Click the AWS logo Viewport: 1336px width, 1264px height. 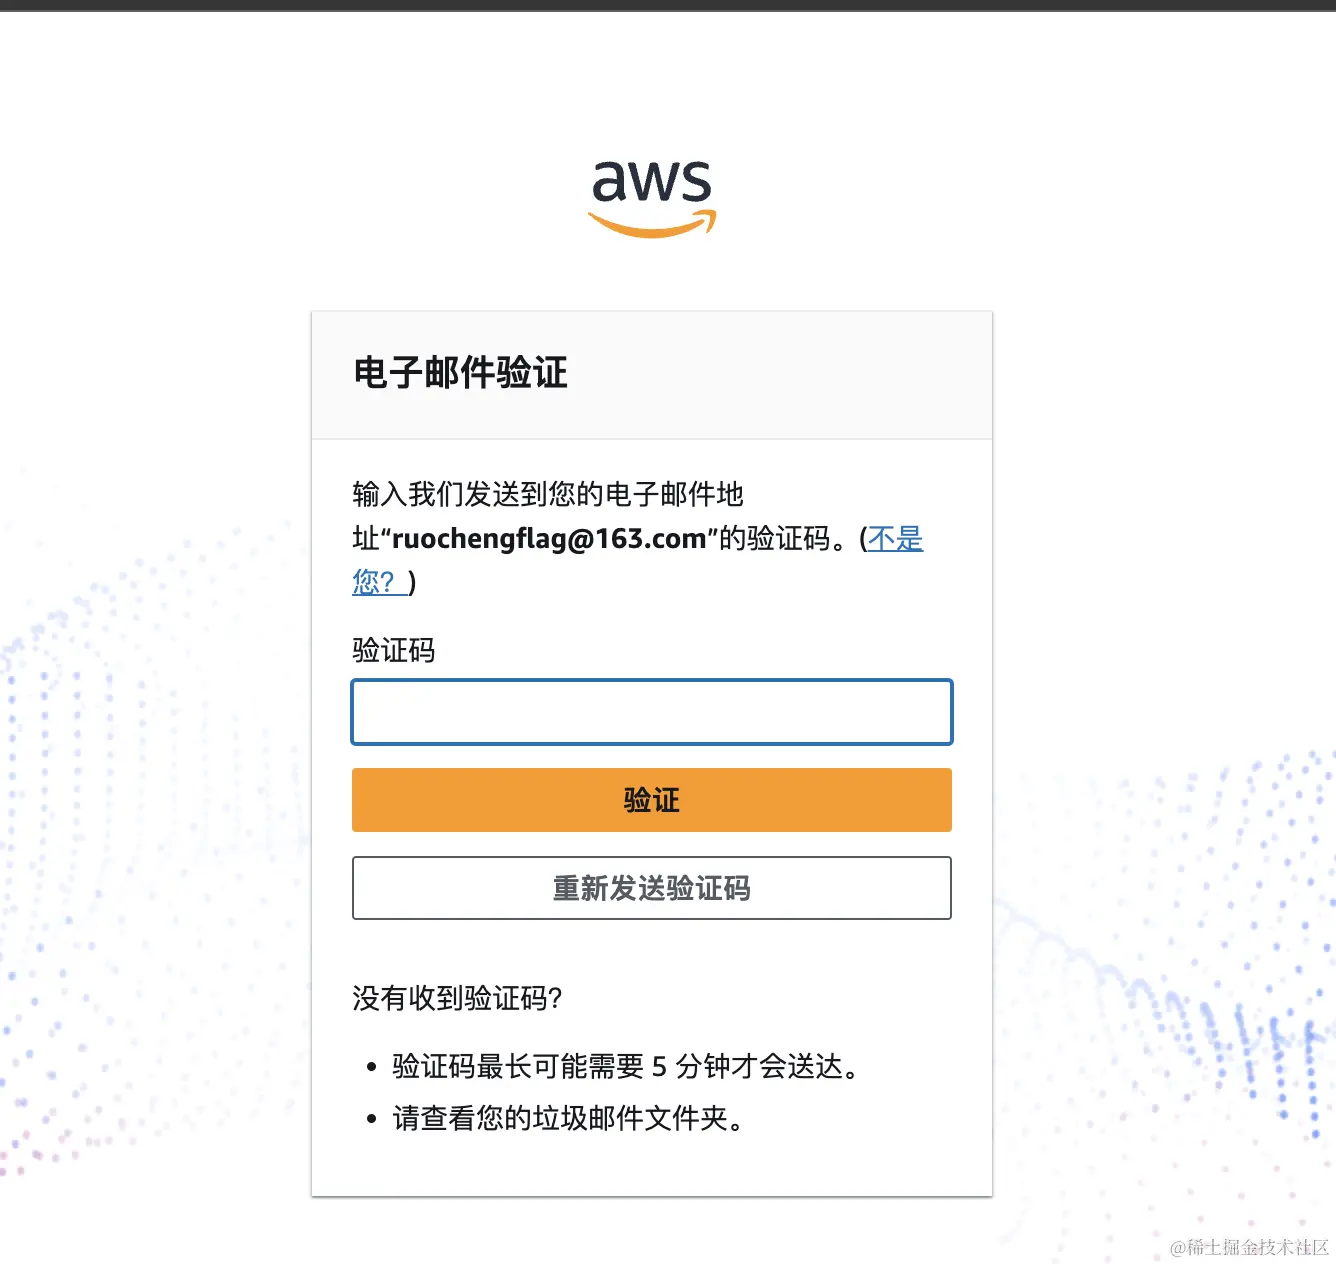(x=652, y=198)
